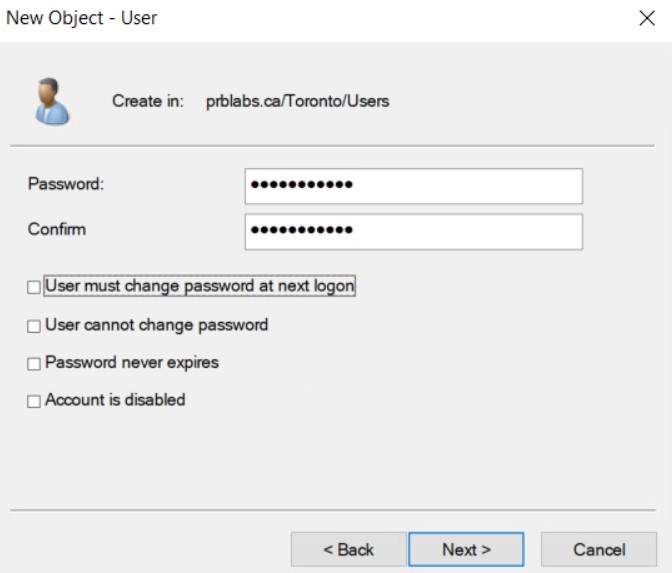Click the "Password:" field label
Screen dimensions: 672x573
[66, 184]
